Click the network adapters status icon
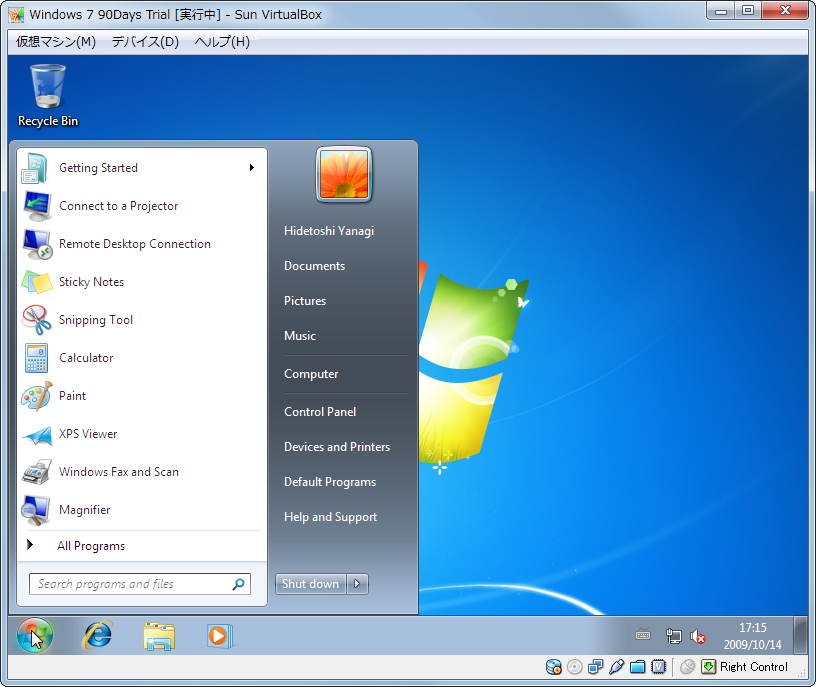 tap(595, 667)
